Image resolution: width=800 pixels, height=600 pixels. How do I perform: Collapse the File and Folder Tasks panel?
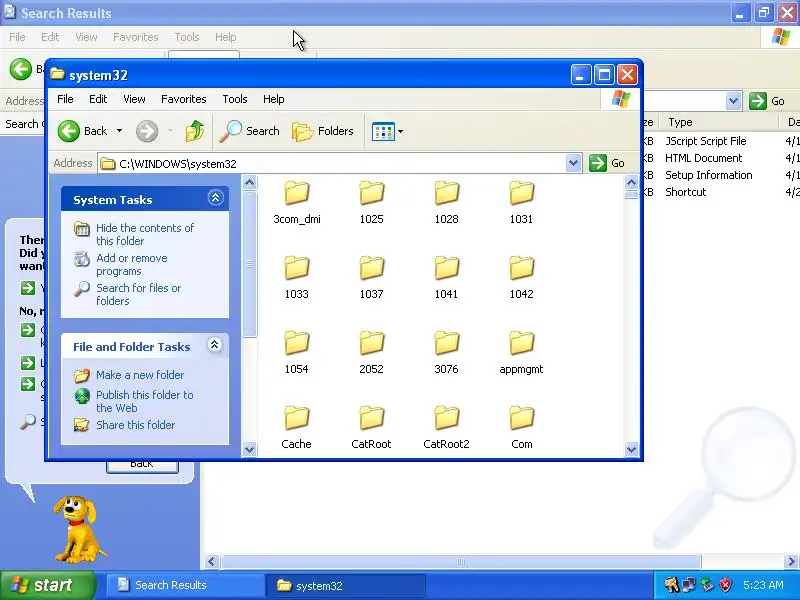(x=215, y=345)
